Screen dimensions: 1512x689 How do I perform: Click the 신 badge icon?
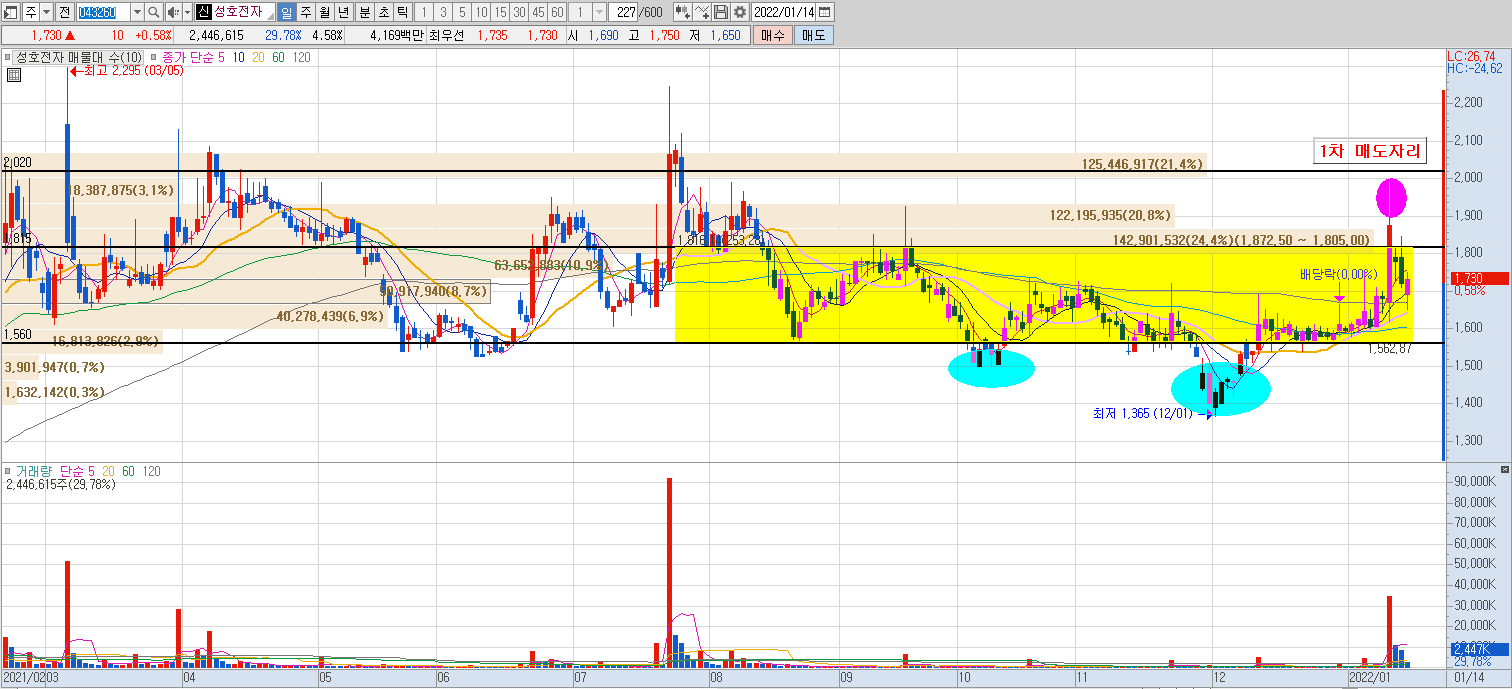[x=204, y=12]
